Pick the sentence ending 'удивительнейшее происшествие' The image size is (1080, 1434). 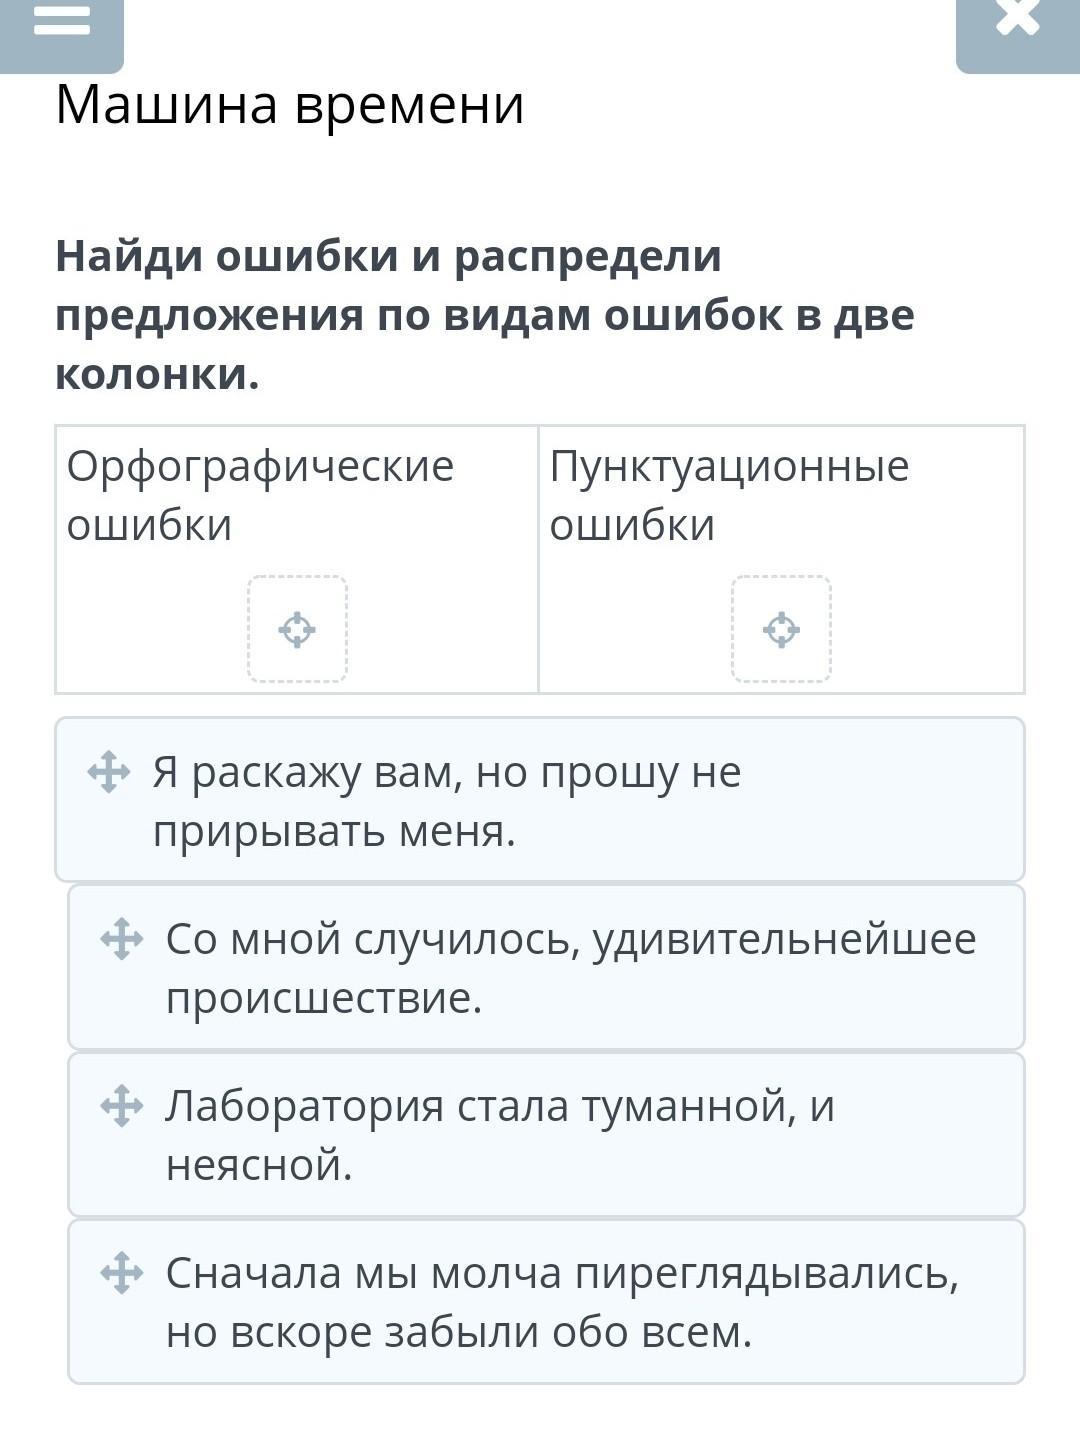pos(570,968)
